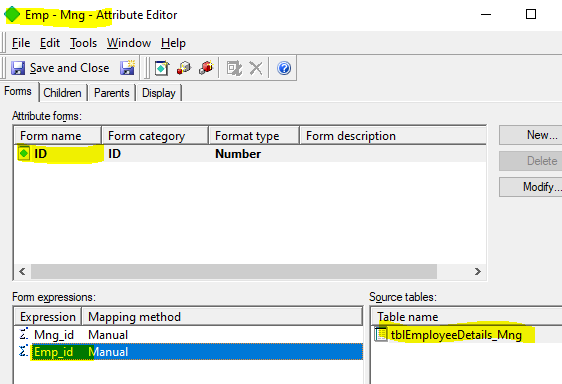
Task: Switch to the Parents tab
Action: 111,93
